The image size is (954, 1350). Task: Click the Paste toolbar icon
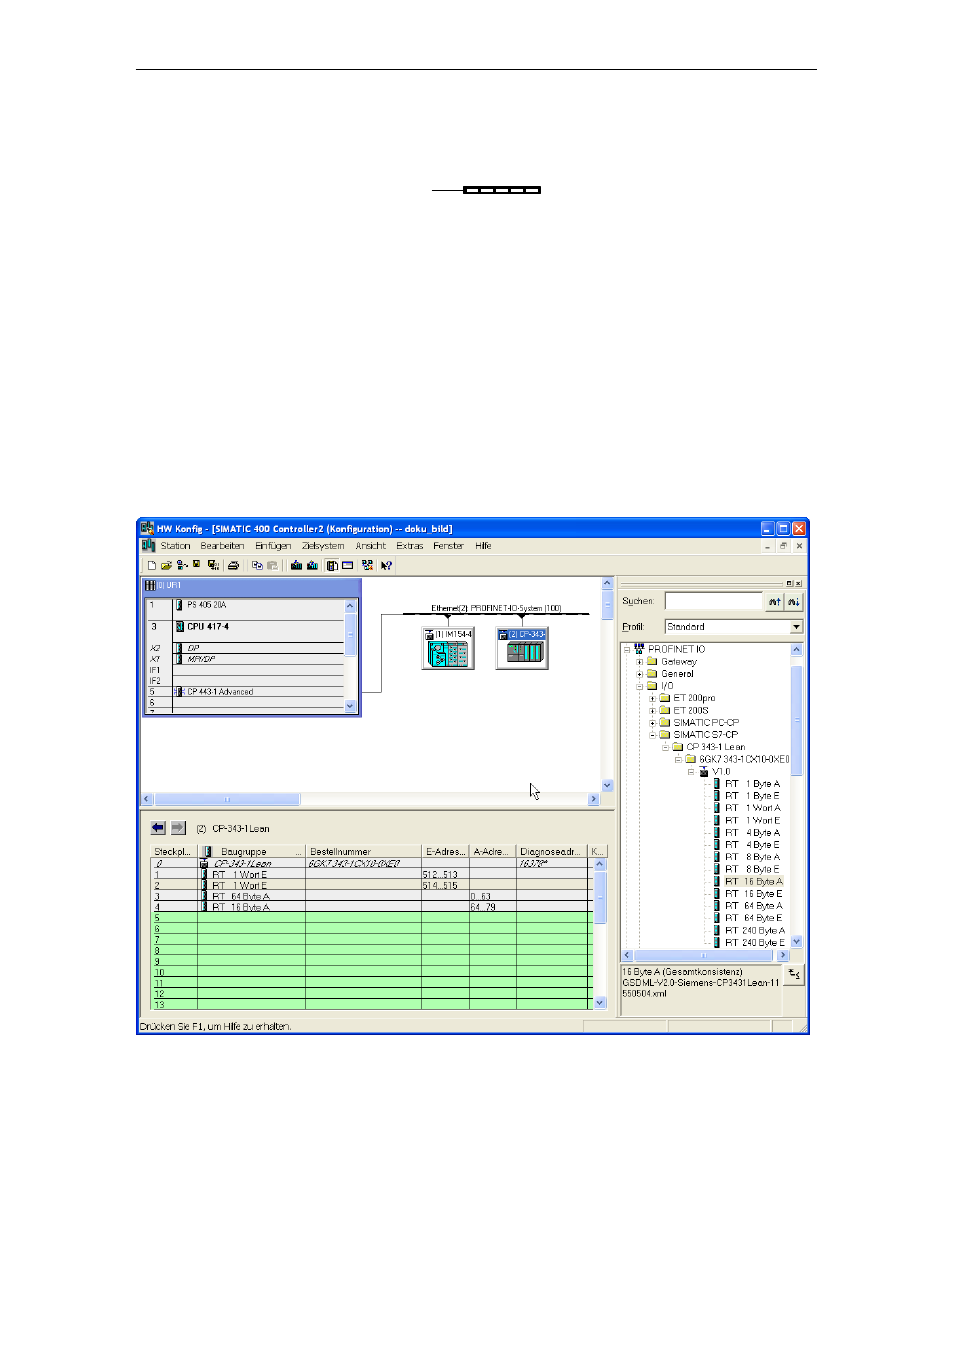click(x=272, y=566)
